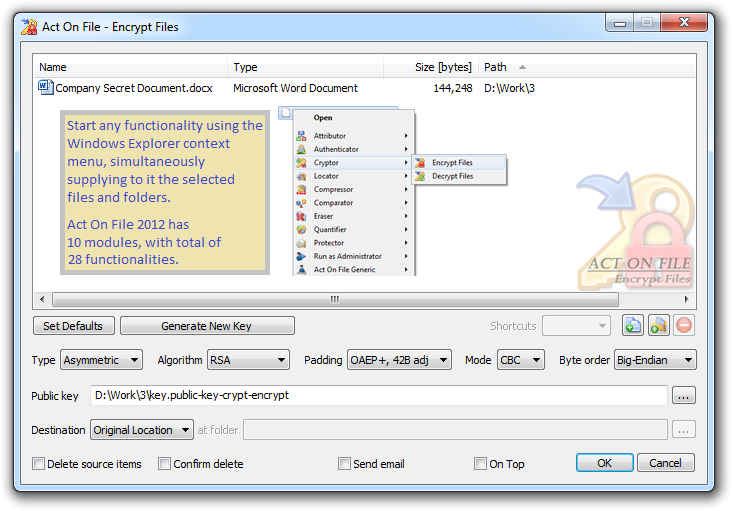Click the red remove item icon button

(x=684, y=325)
